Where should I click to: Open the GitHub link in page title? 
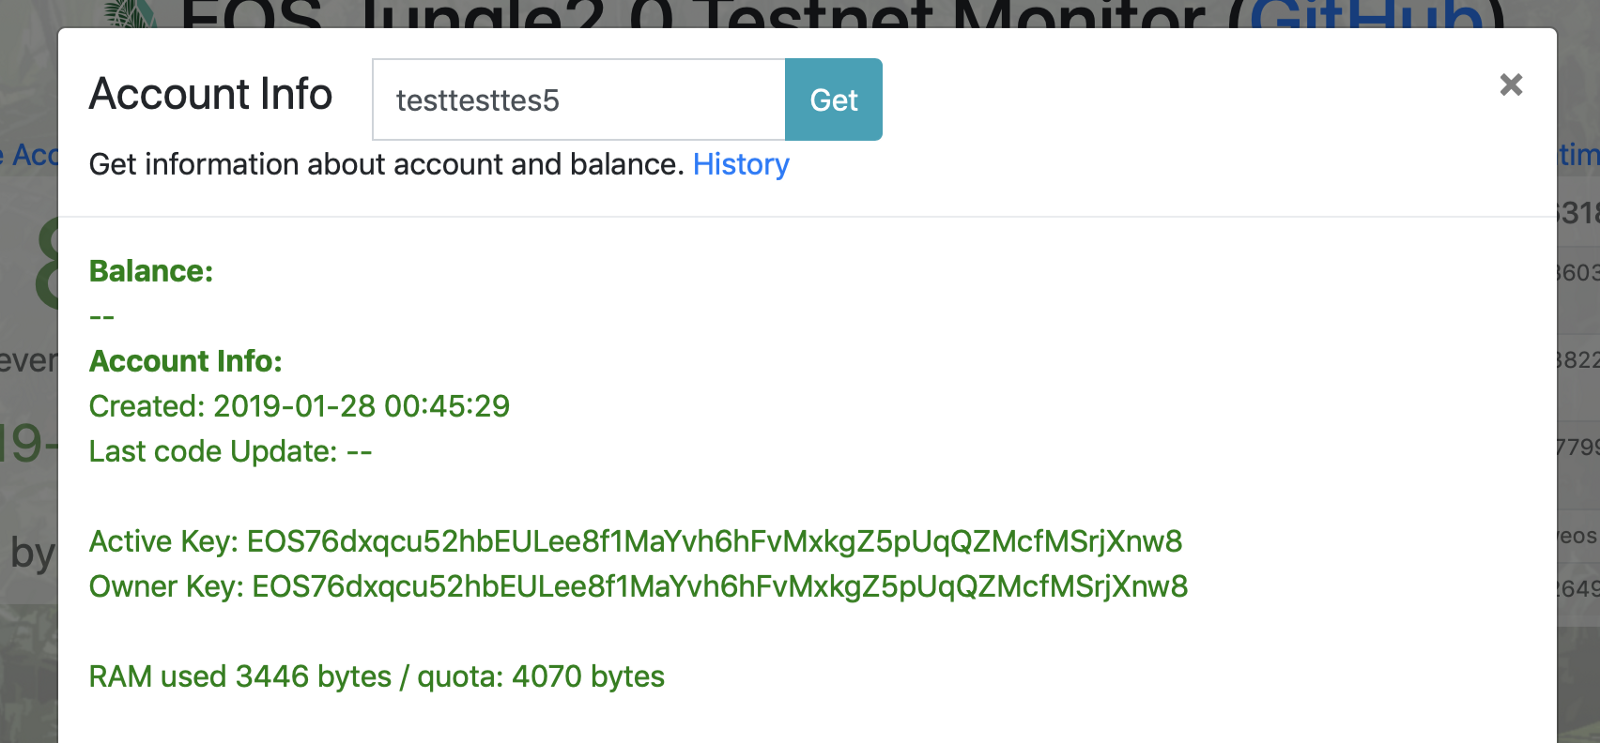(x=1366, y=14)
